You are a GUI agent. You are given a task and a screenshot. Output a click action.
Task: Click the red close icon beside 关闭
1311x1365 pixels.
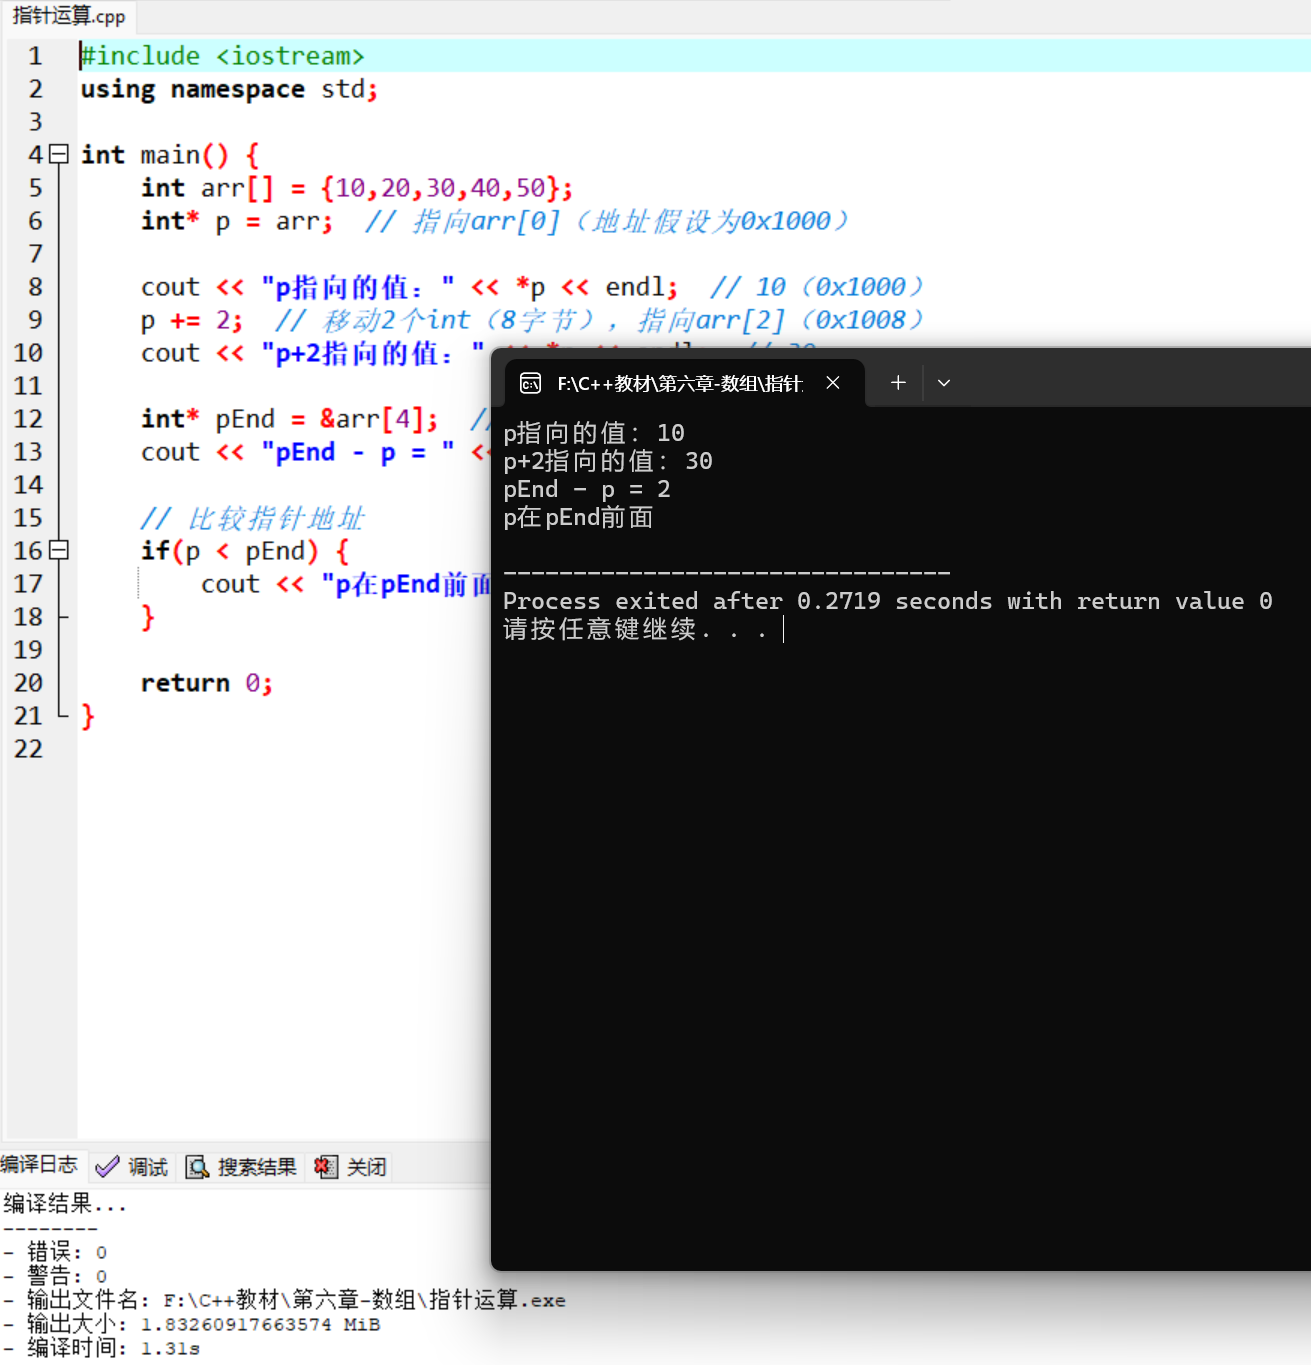point(325,1167)
